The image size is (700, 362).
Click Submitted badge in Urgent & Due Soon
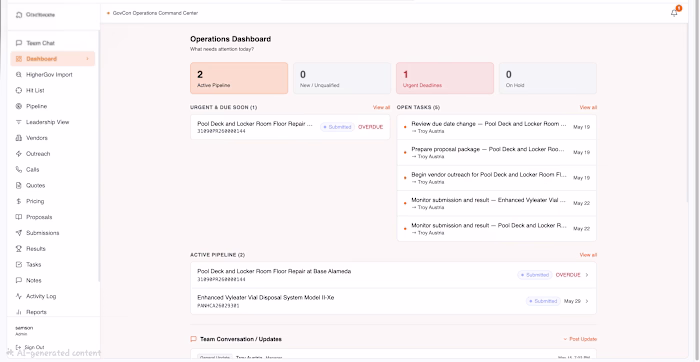(x=337, y=127)
